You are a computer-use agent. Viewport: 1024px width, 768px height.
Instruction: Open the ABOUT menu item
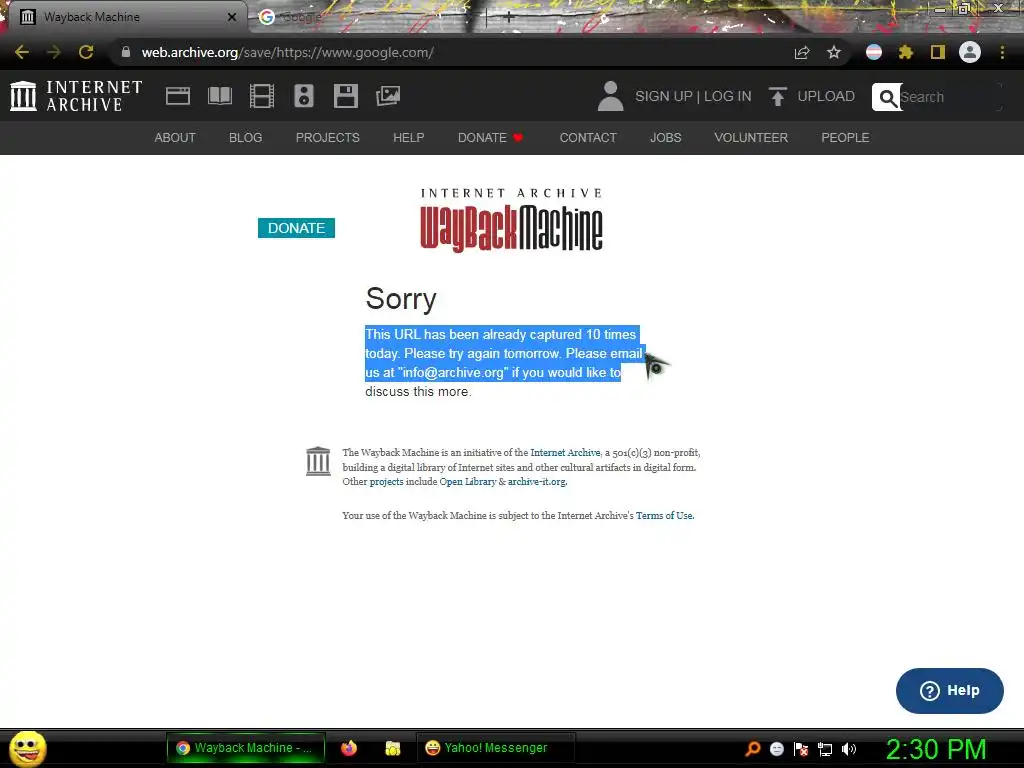(175, 138)
